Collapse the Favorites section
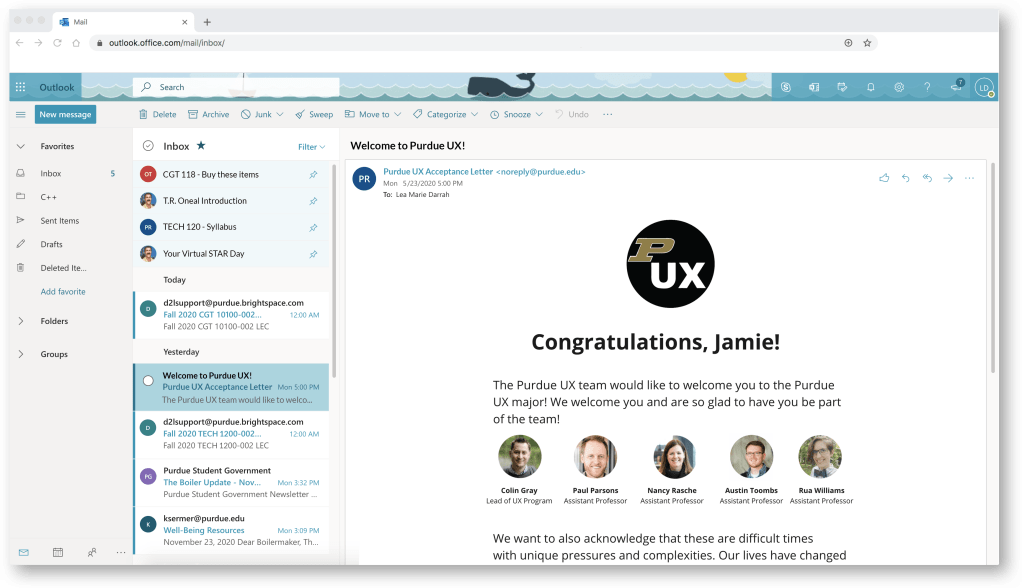 tap(21, 146)
